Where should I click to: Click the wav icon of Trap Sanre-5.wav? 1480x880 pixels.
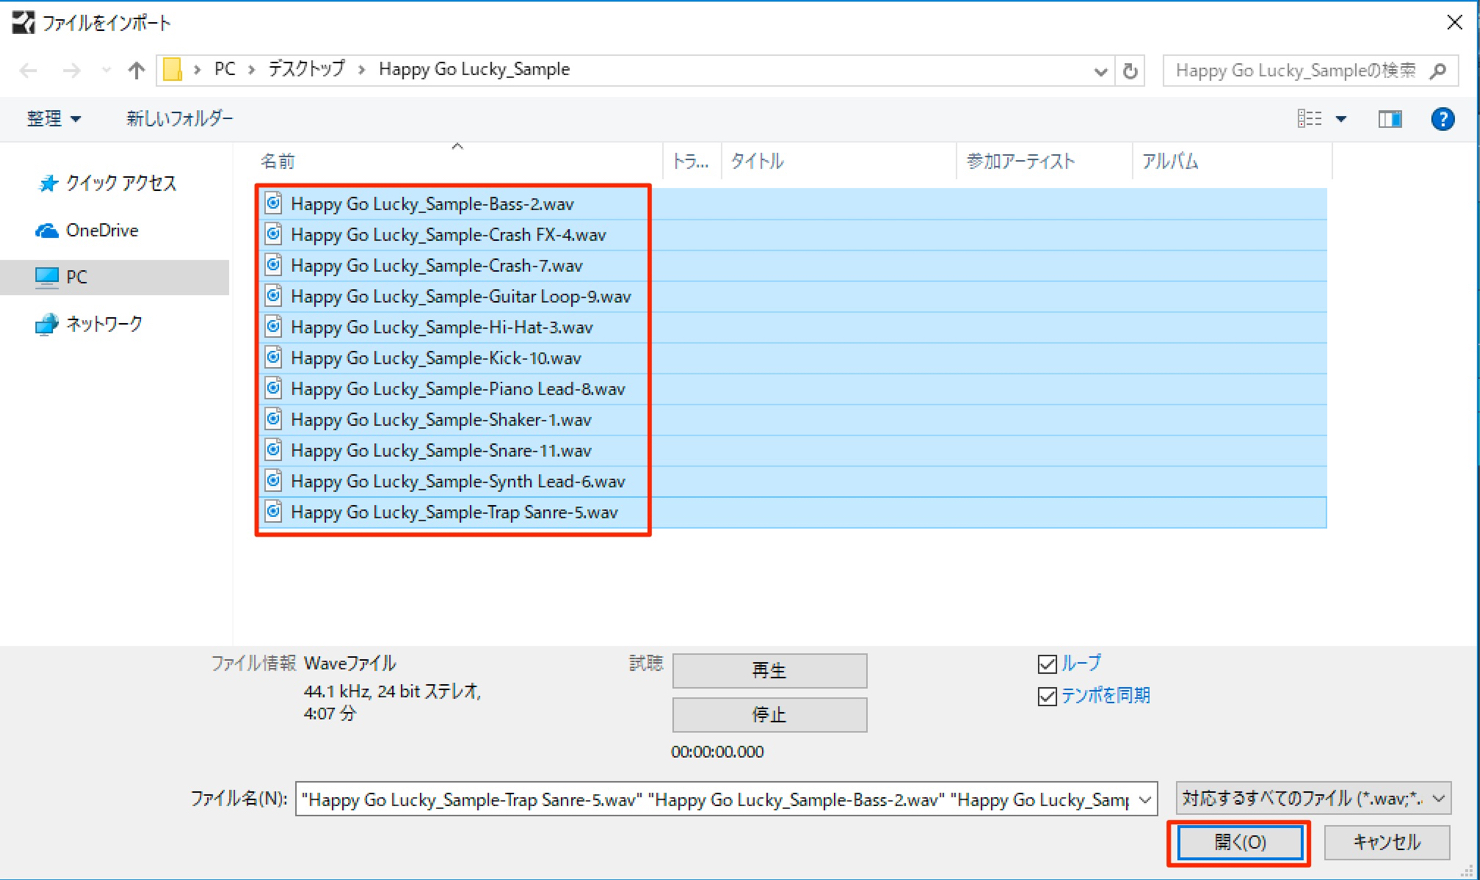click(x=273, y=512)
